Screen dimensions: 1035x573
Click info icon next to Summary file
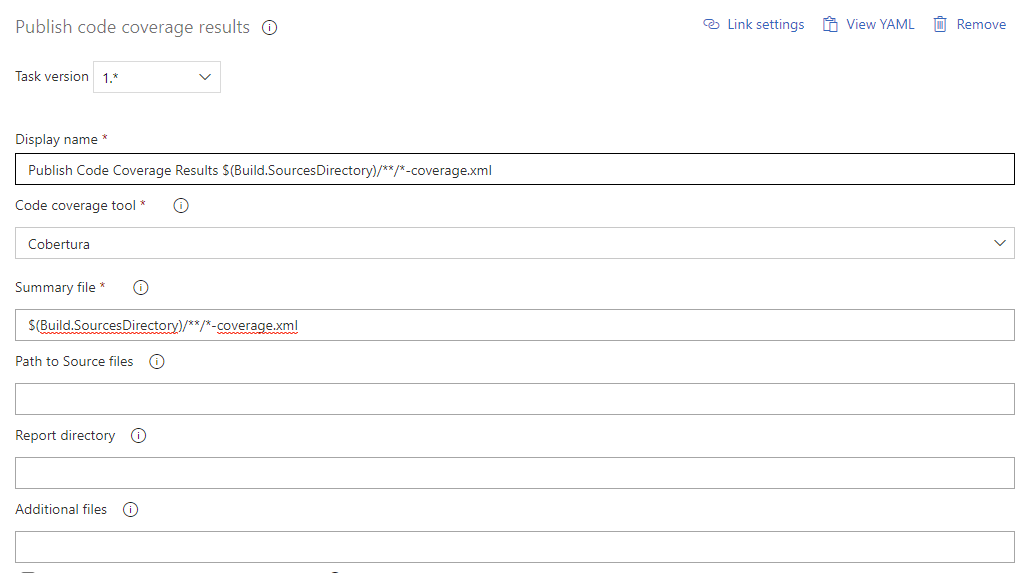[x=141, y=288]
